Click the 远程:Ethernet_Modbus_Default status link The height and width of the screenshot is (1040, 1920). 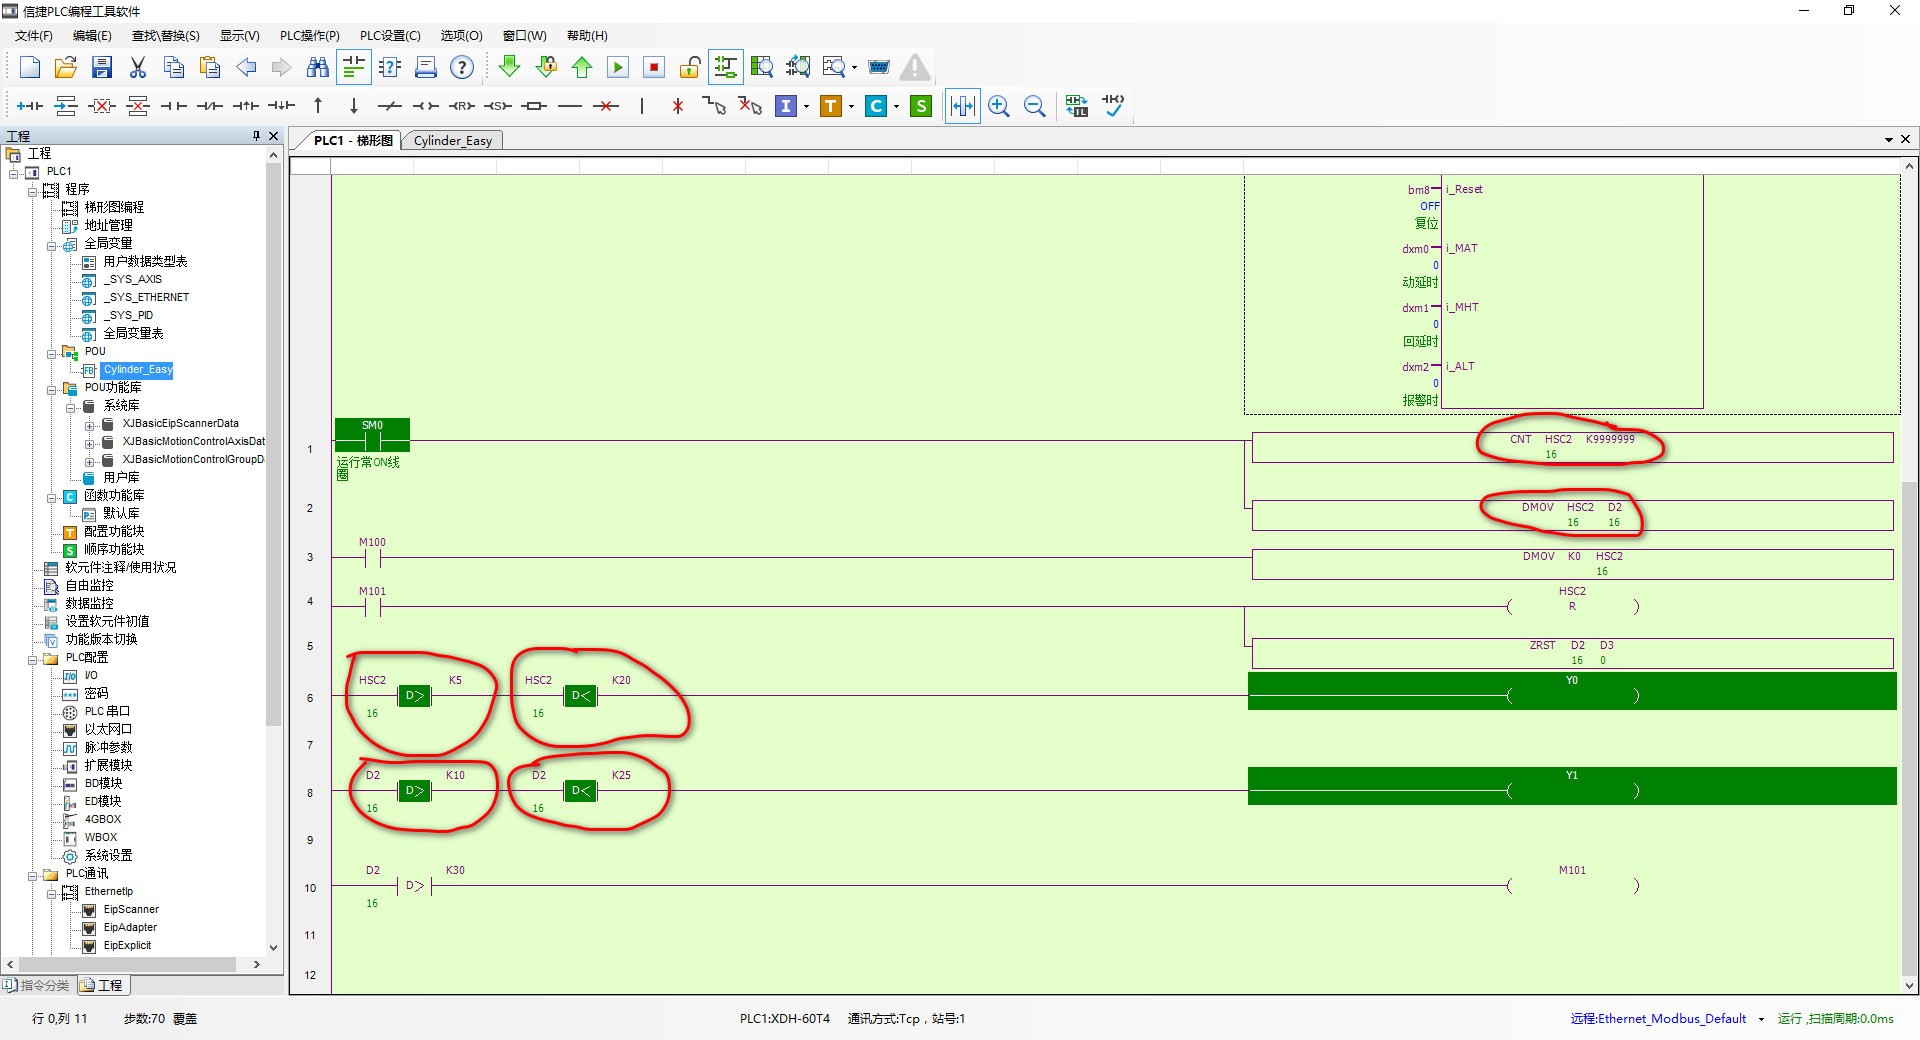[1657, 1019]
